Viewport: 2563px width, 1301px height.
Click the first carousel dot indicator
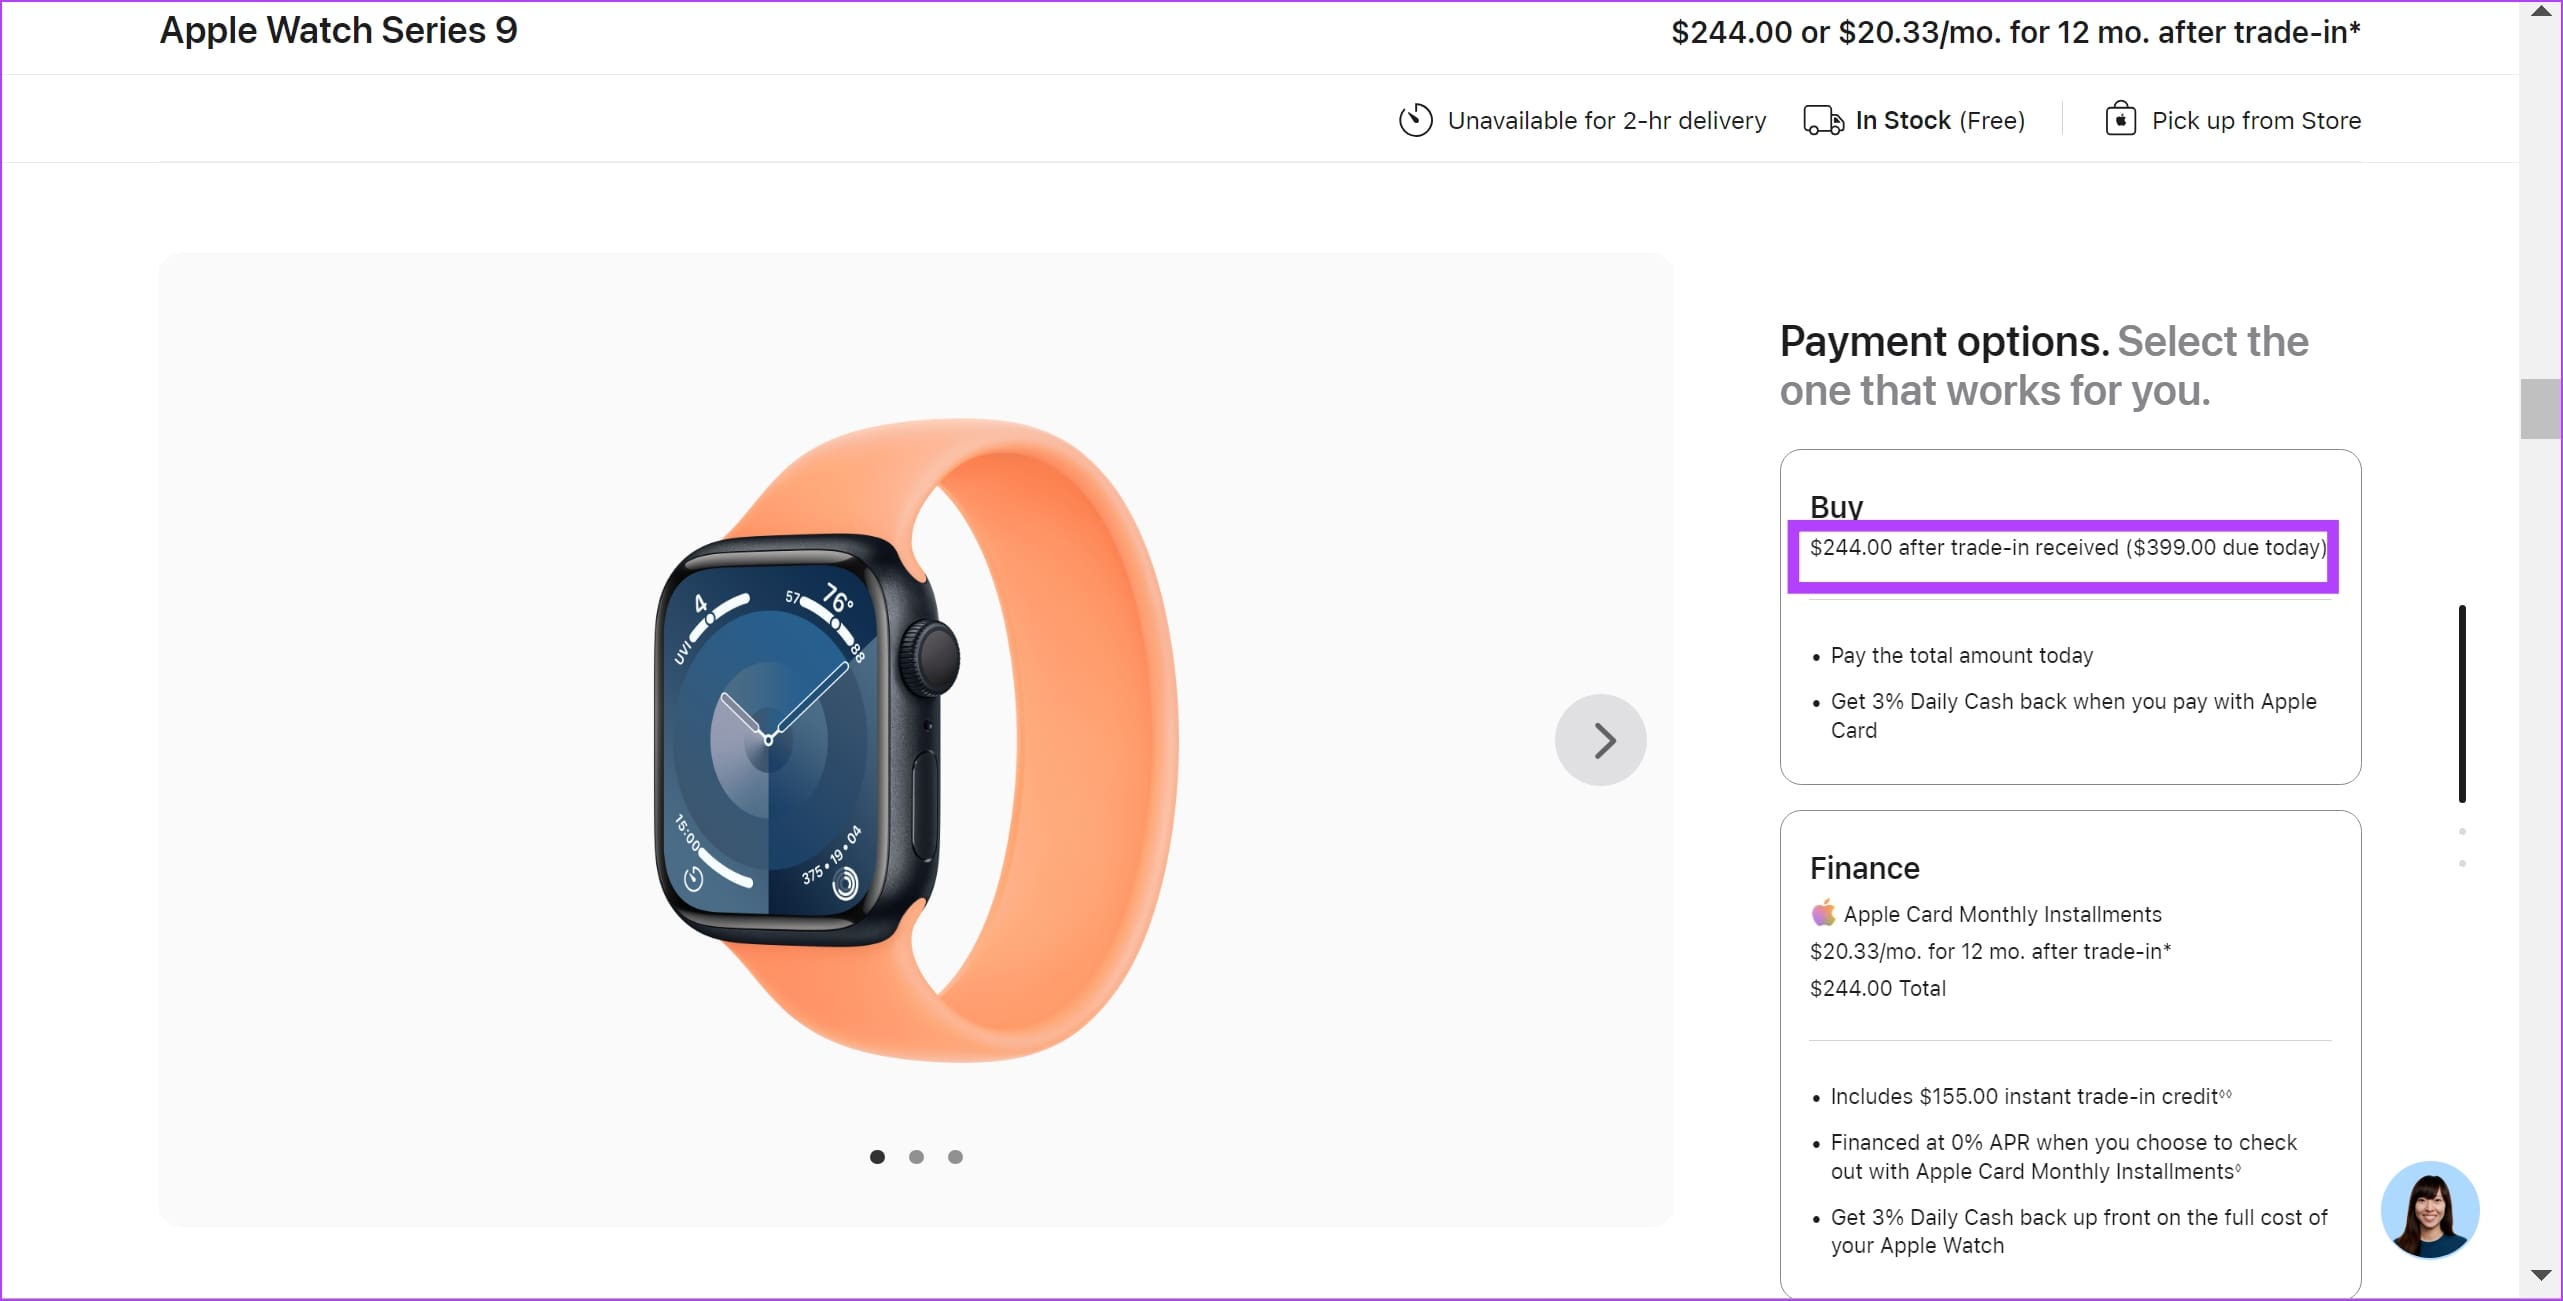point(877,1156)
